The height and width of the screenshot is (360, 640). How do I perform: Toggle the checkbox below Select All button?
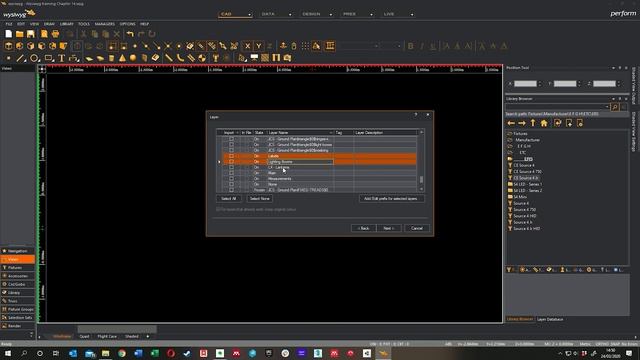[x=218, y=209]
